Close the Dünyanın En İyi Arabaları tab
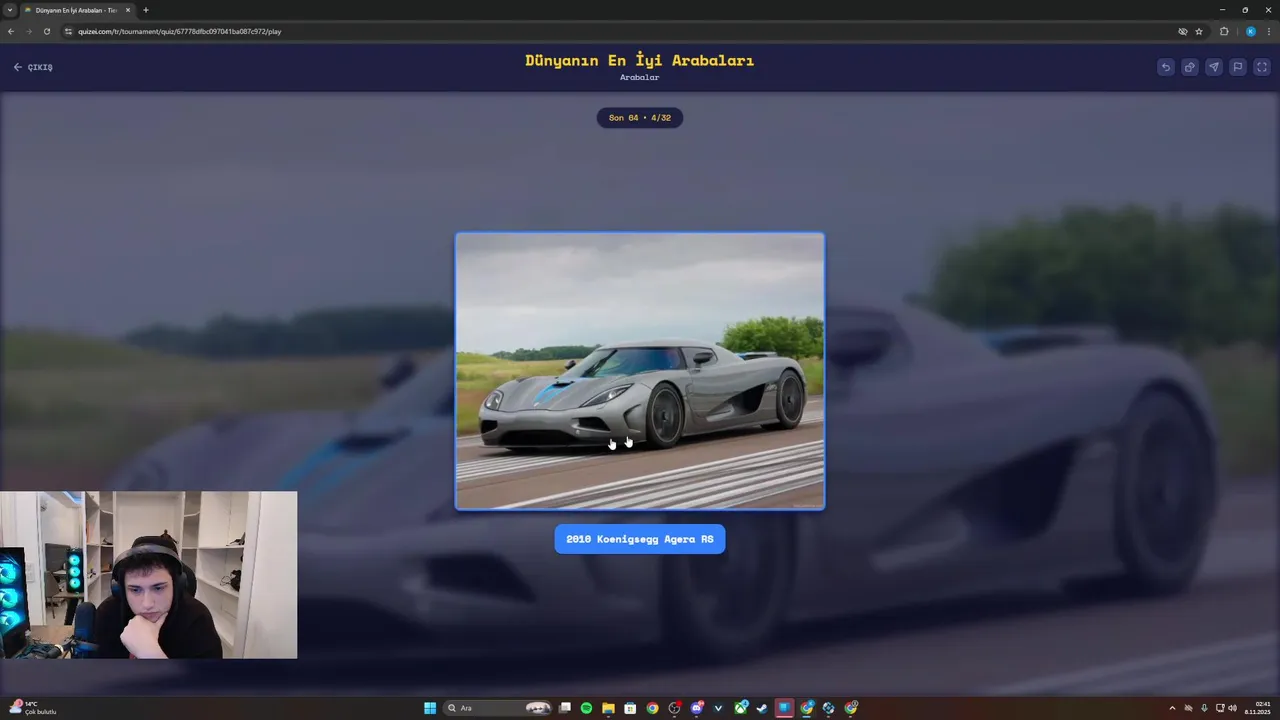The width and height of the screenshot is (1280, 720). 128,10
